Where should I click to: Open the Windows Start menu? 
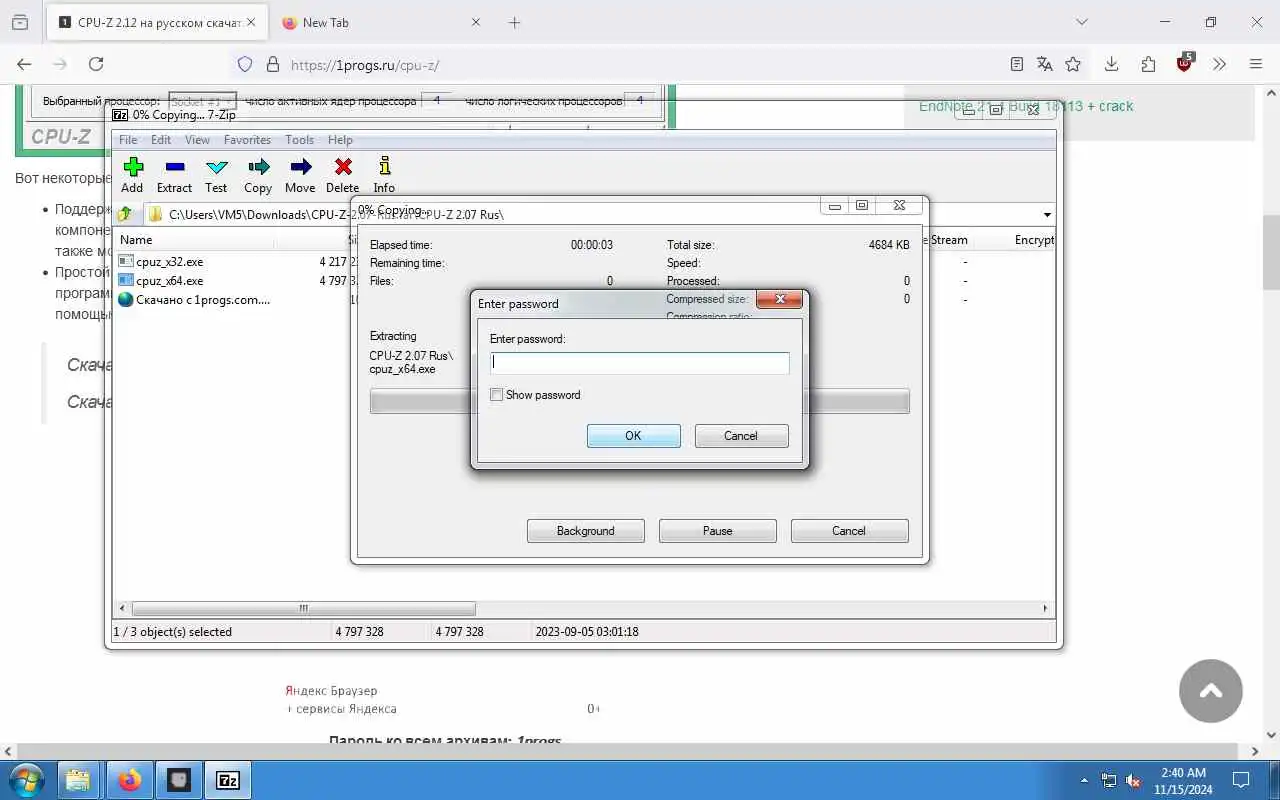25,780
